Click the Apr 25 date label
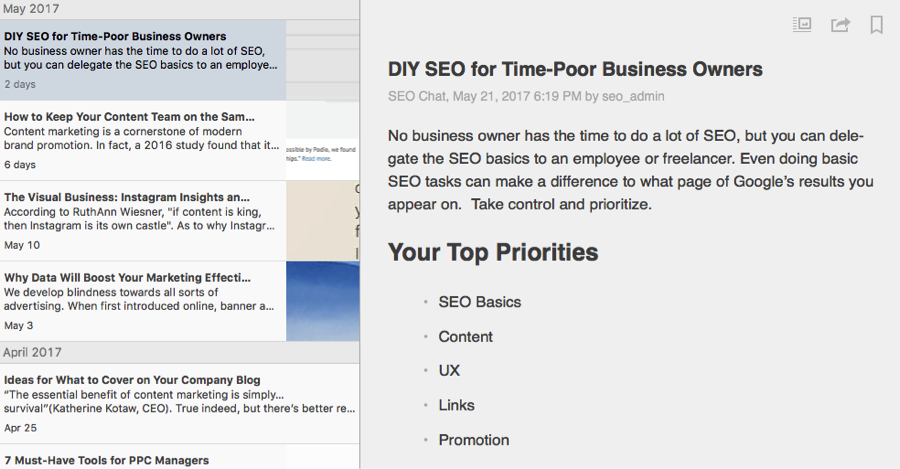The image size is (900, 469). pos(20,428)
